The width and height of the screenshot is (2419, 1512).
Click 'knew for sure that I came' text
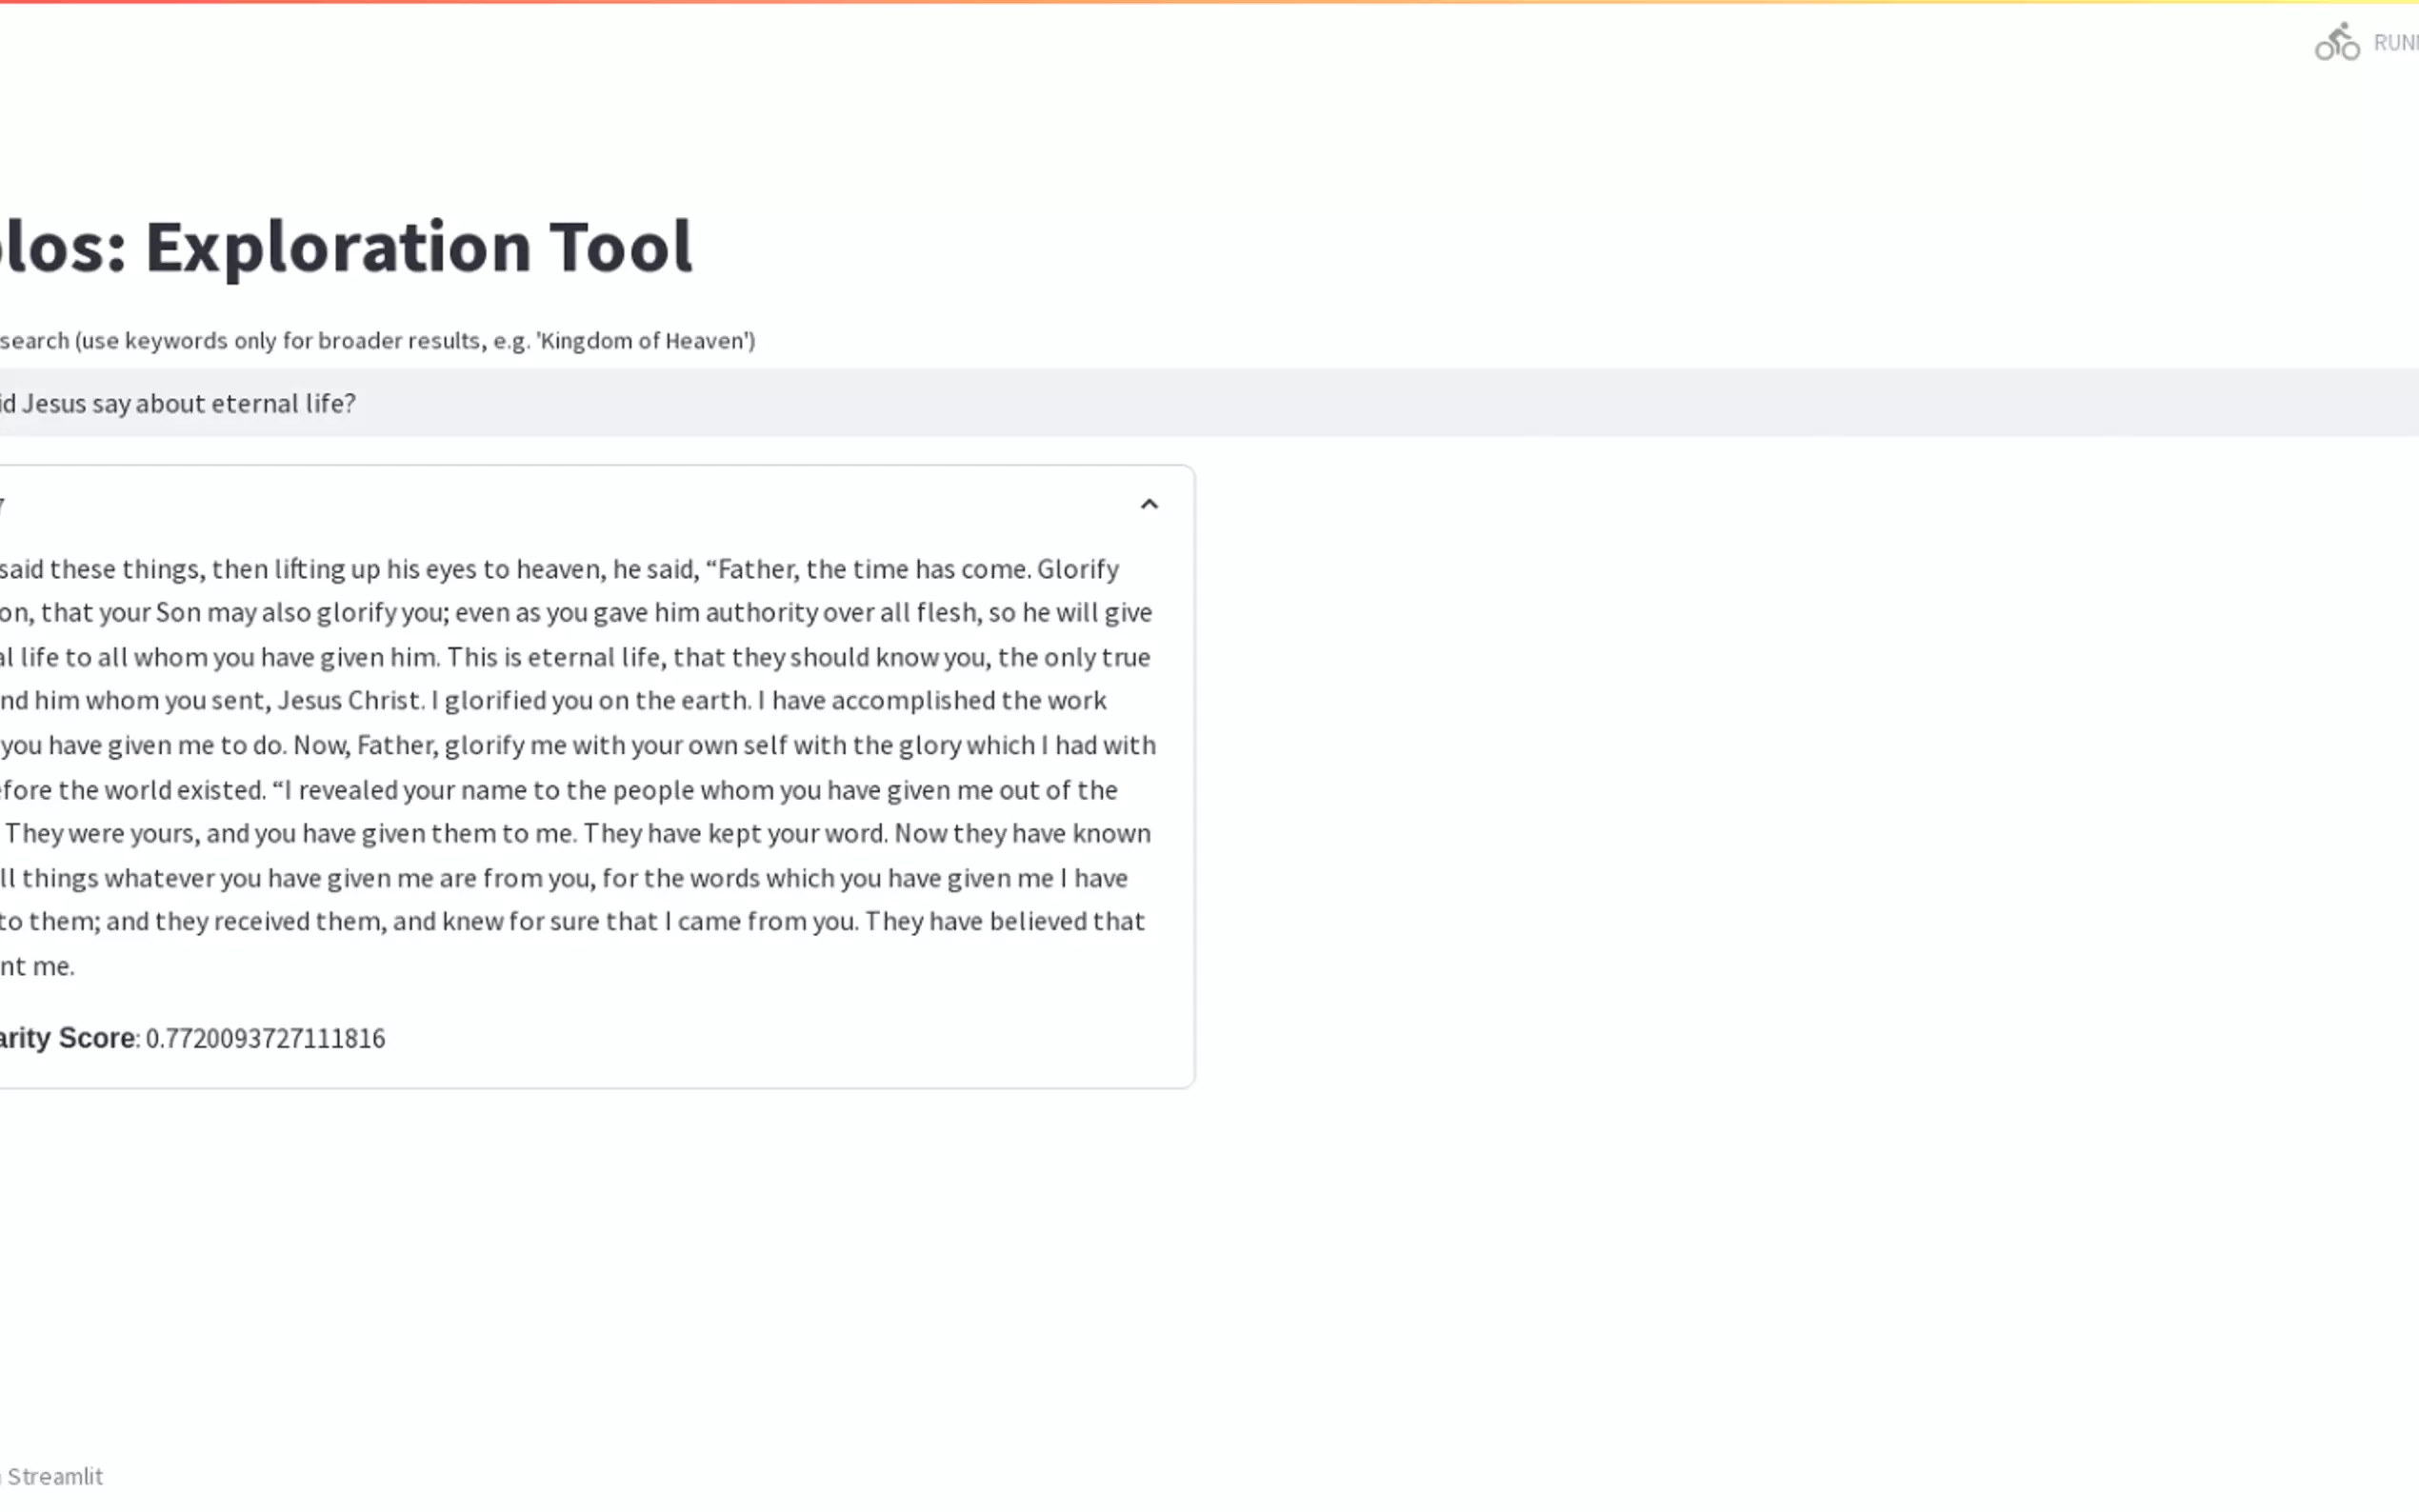[591, 921]
